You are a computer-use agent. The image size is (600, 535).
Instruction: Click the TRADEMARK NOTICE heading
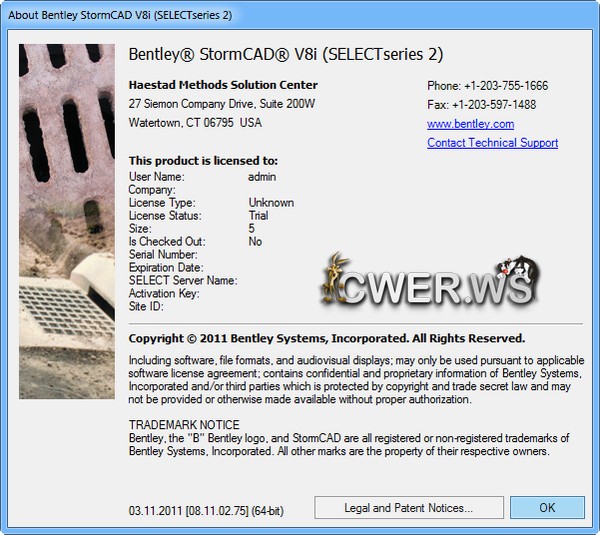(184, 425)
